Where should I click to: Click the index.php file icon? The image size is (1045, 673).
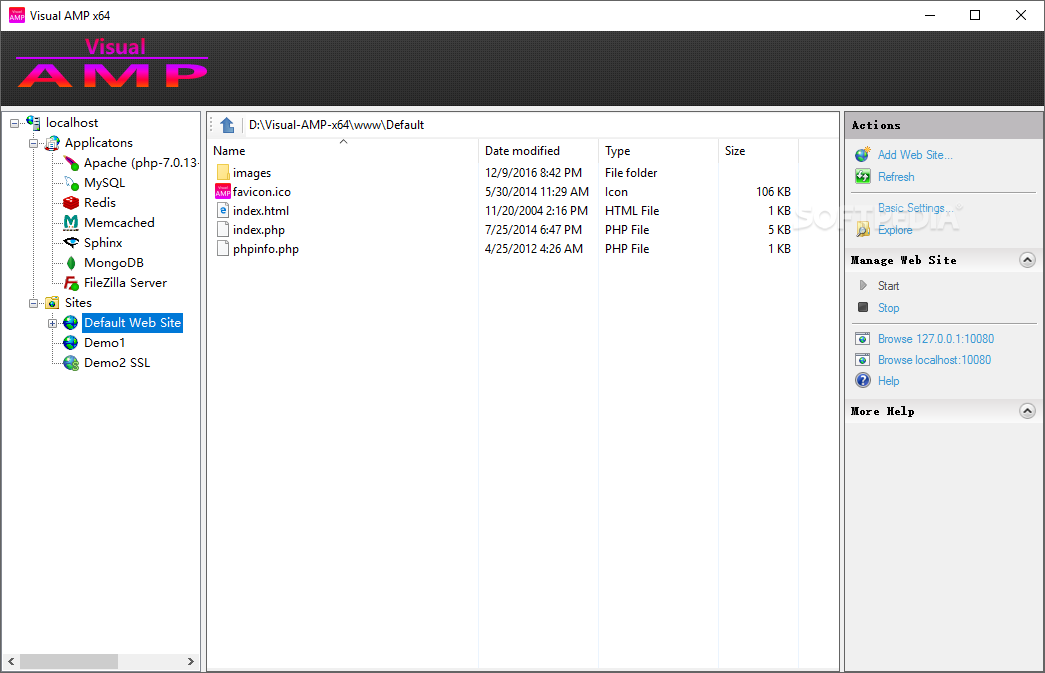click(223, 229)
